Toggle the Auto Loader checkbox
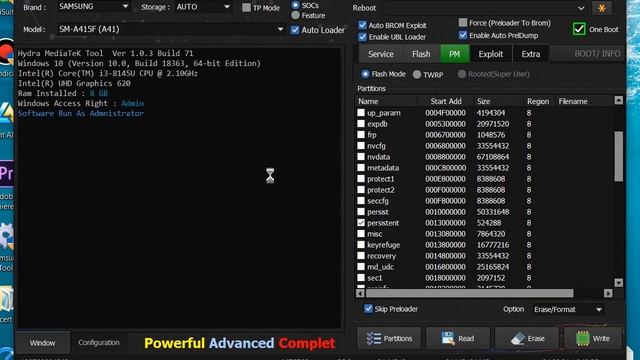This screenshot has width=640, height=360. tap(295, 30)
